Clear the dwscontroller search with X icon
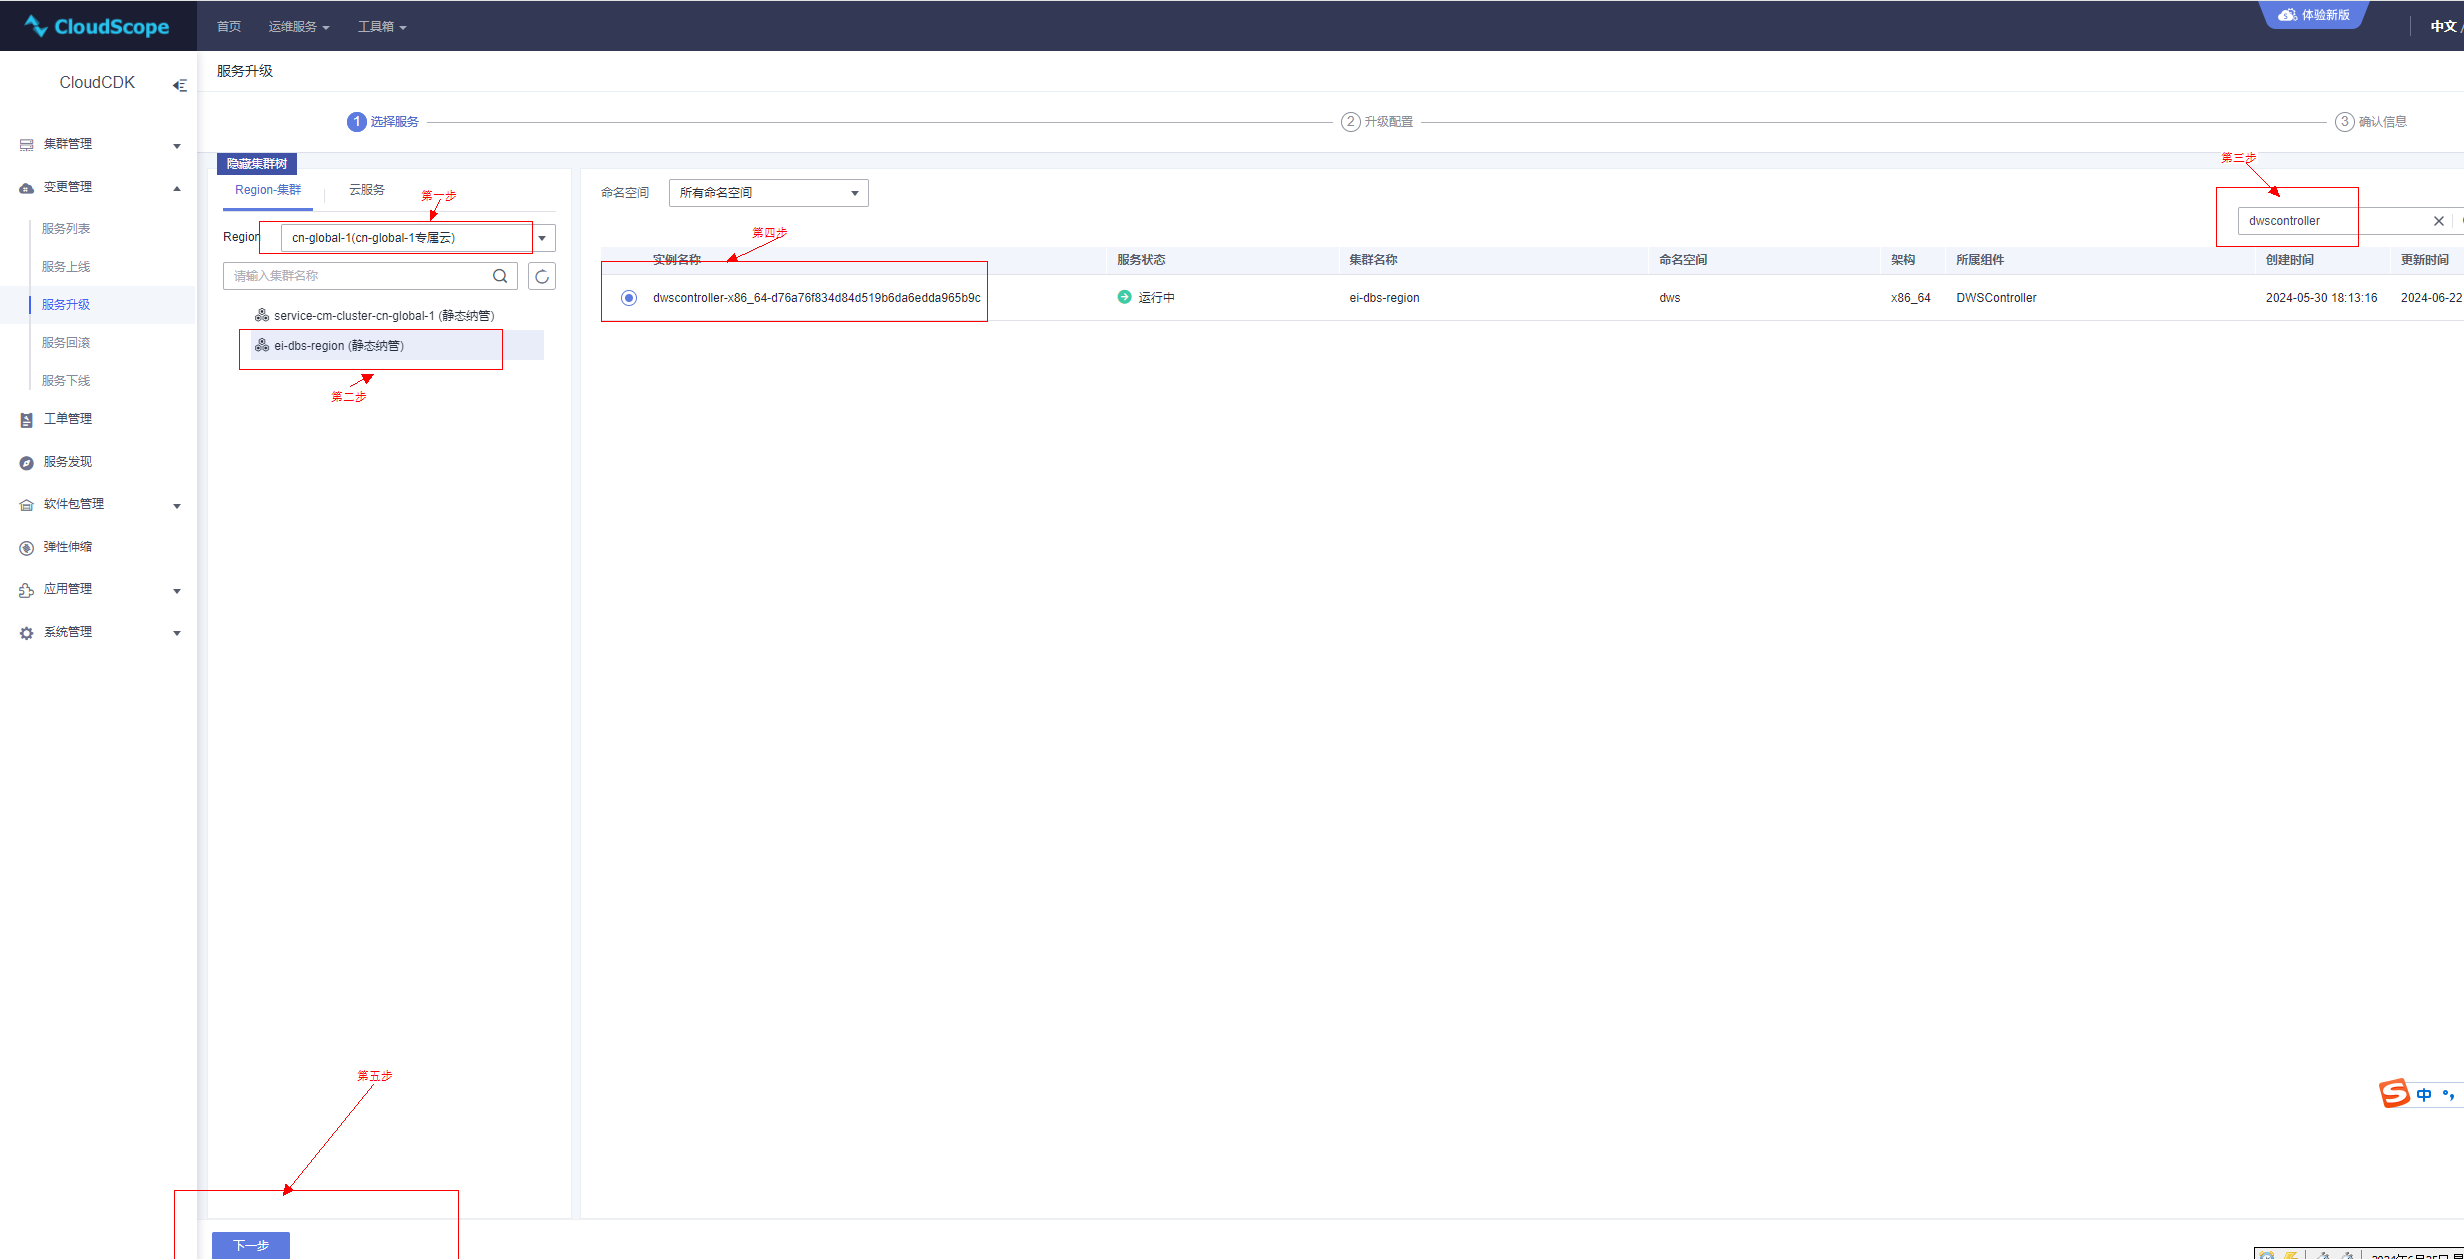 click(x=2438, y=221)
